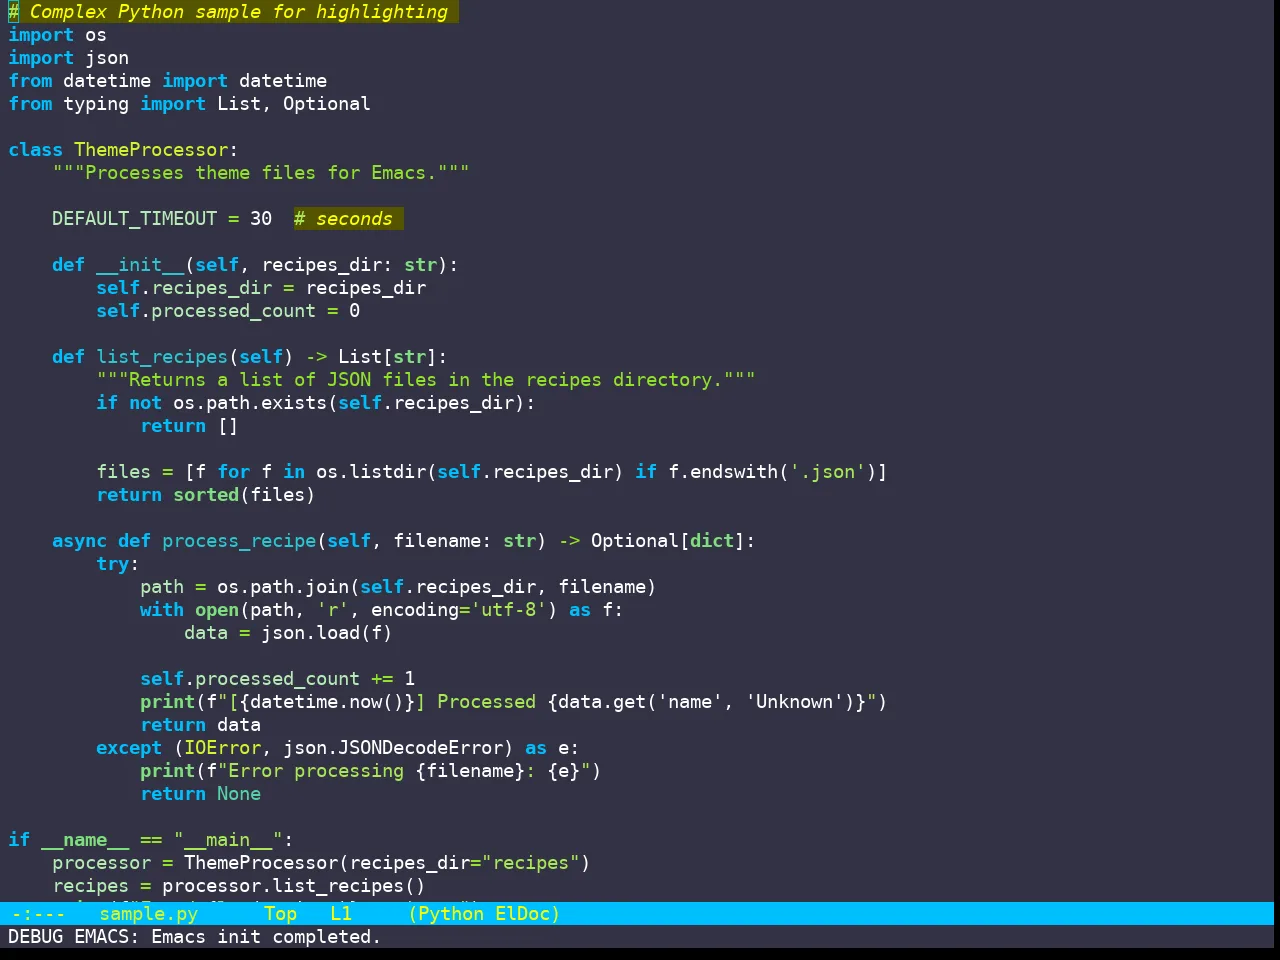The image size is (1280, 960).
Task: Click 'return data' statement
Action: click(200, 725)
